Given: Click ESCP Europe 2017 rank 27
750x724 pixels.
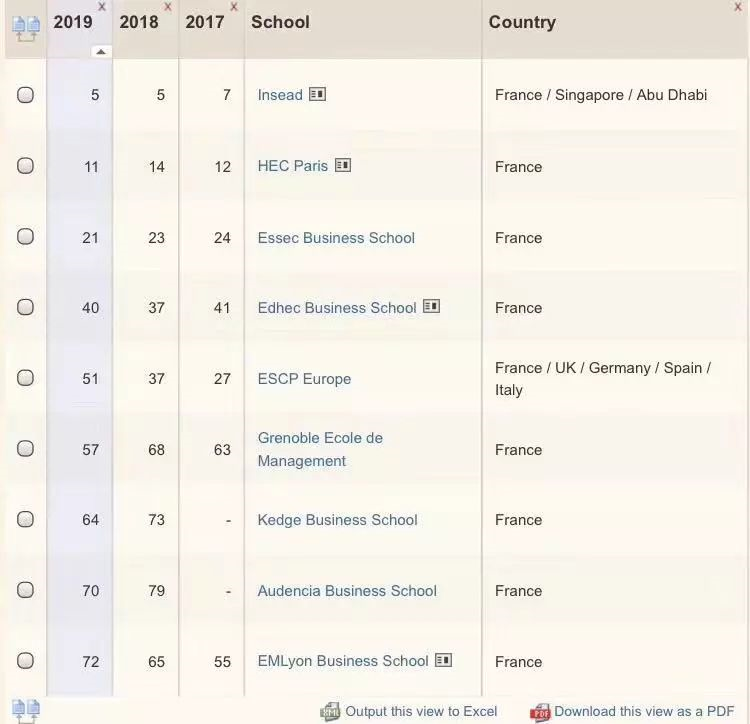Looking at the screenshot, I should [222, 379].
